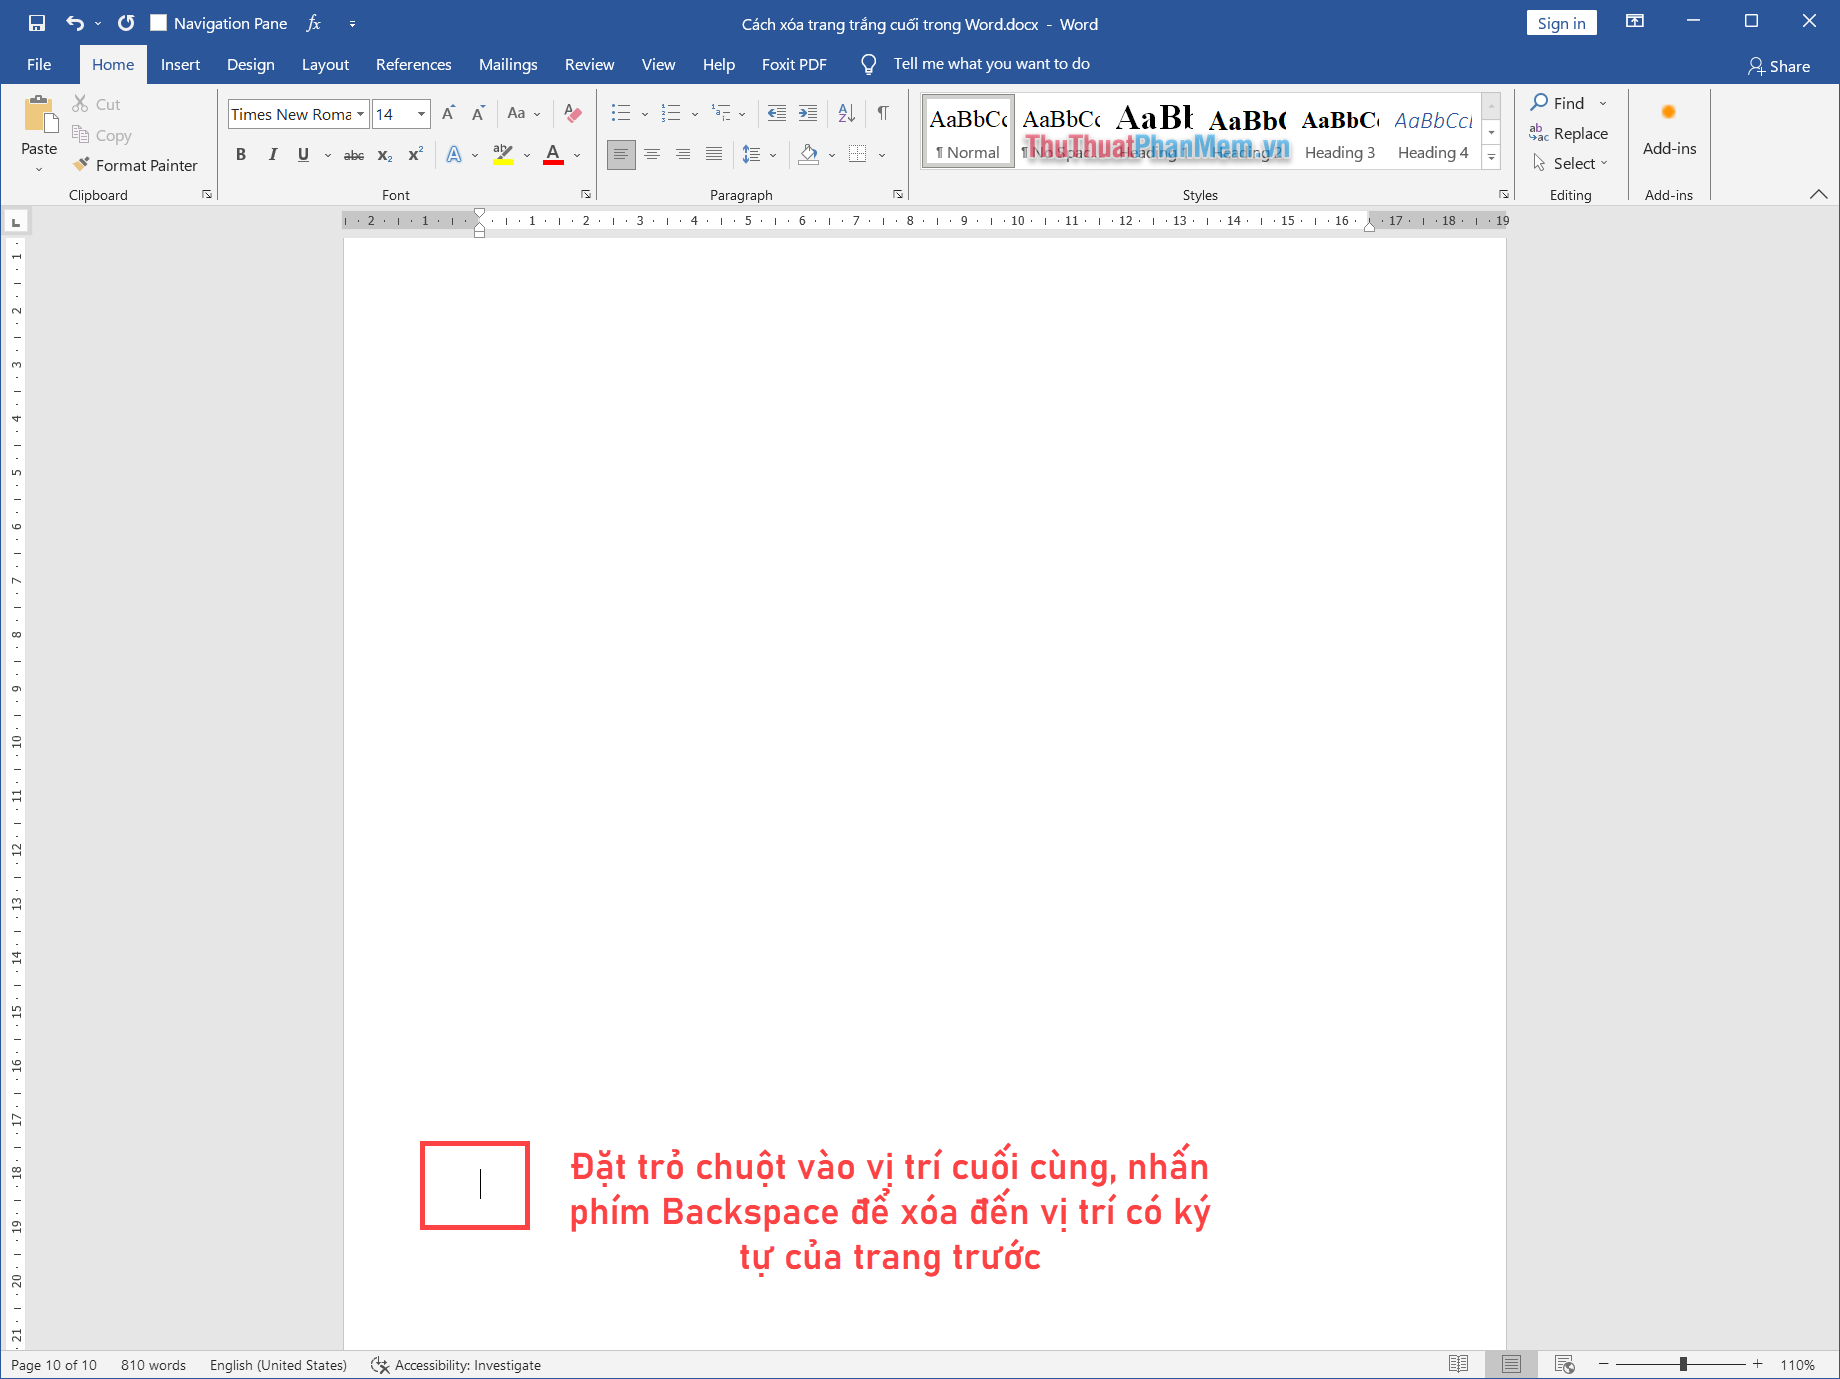Toggle bold formatting
Viewport: 1840px width, 1379px height.
pyautogui.click(x=240, y=154)
